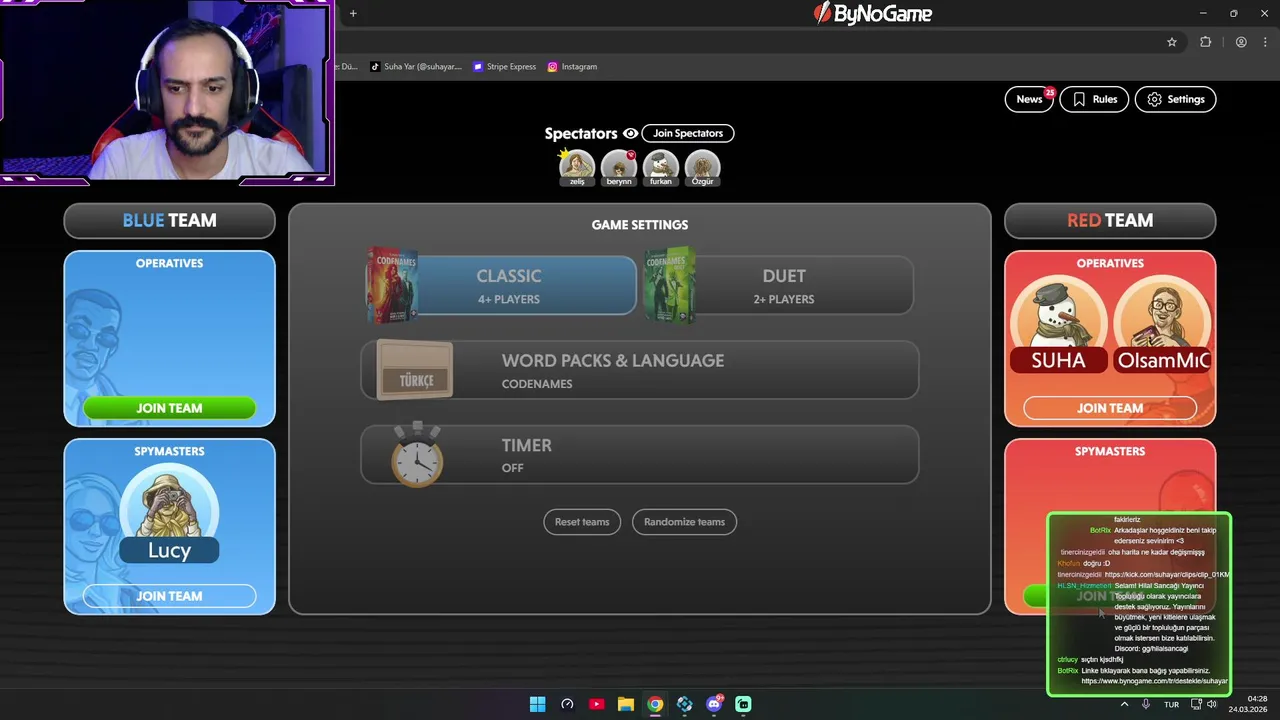Open the Instagram bookmark

(x=572, y=67)
